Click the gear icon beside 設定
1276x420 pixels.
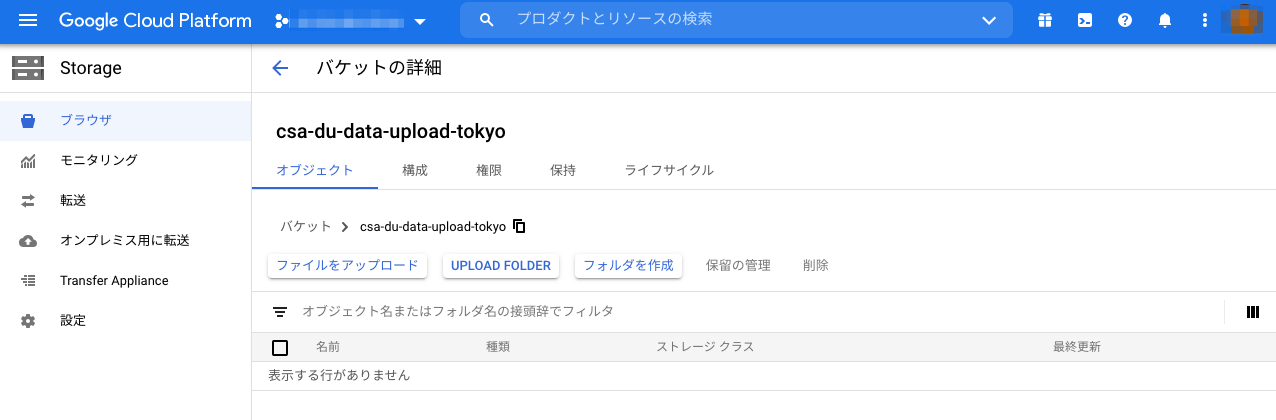(28, 320)
